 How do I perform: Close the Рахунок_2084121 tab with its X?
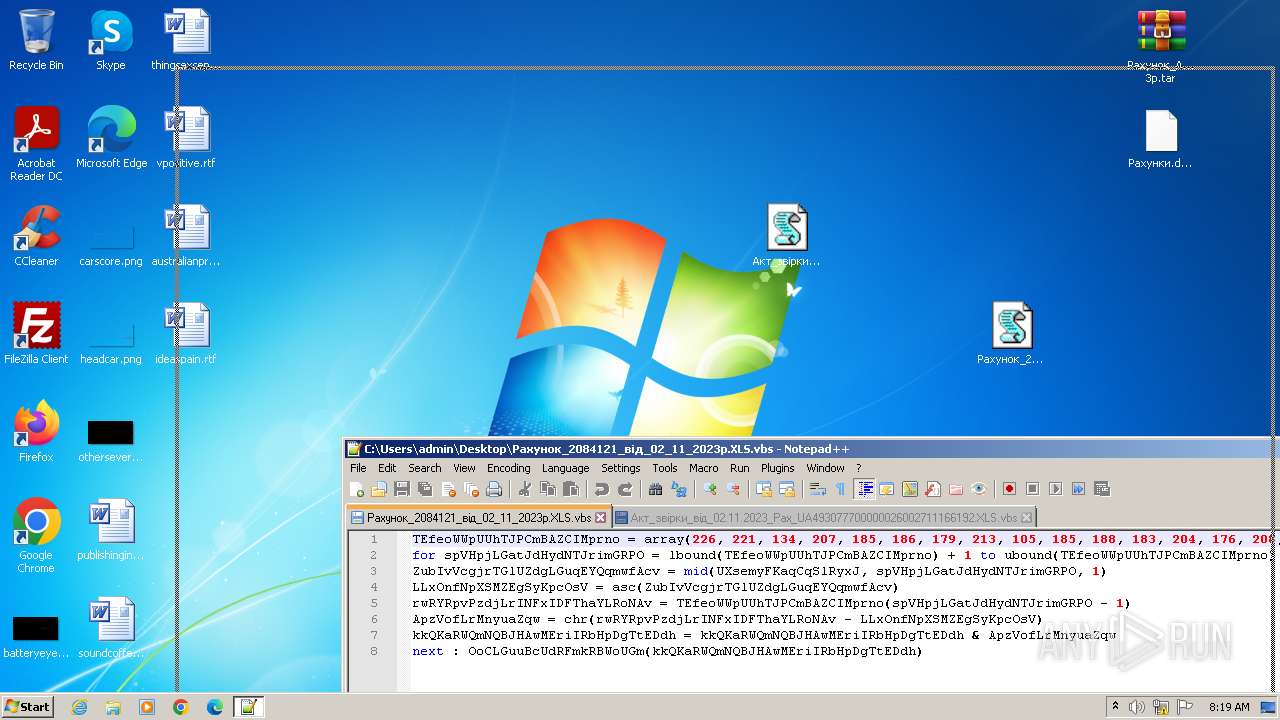[600, 518]
